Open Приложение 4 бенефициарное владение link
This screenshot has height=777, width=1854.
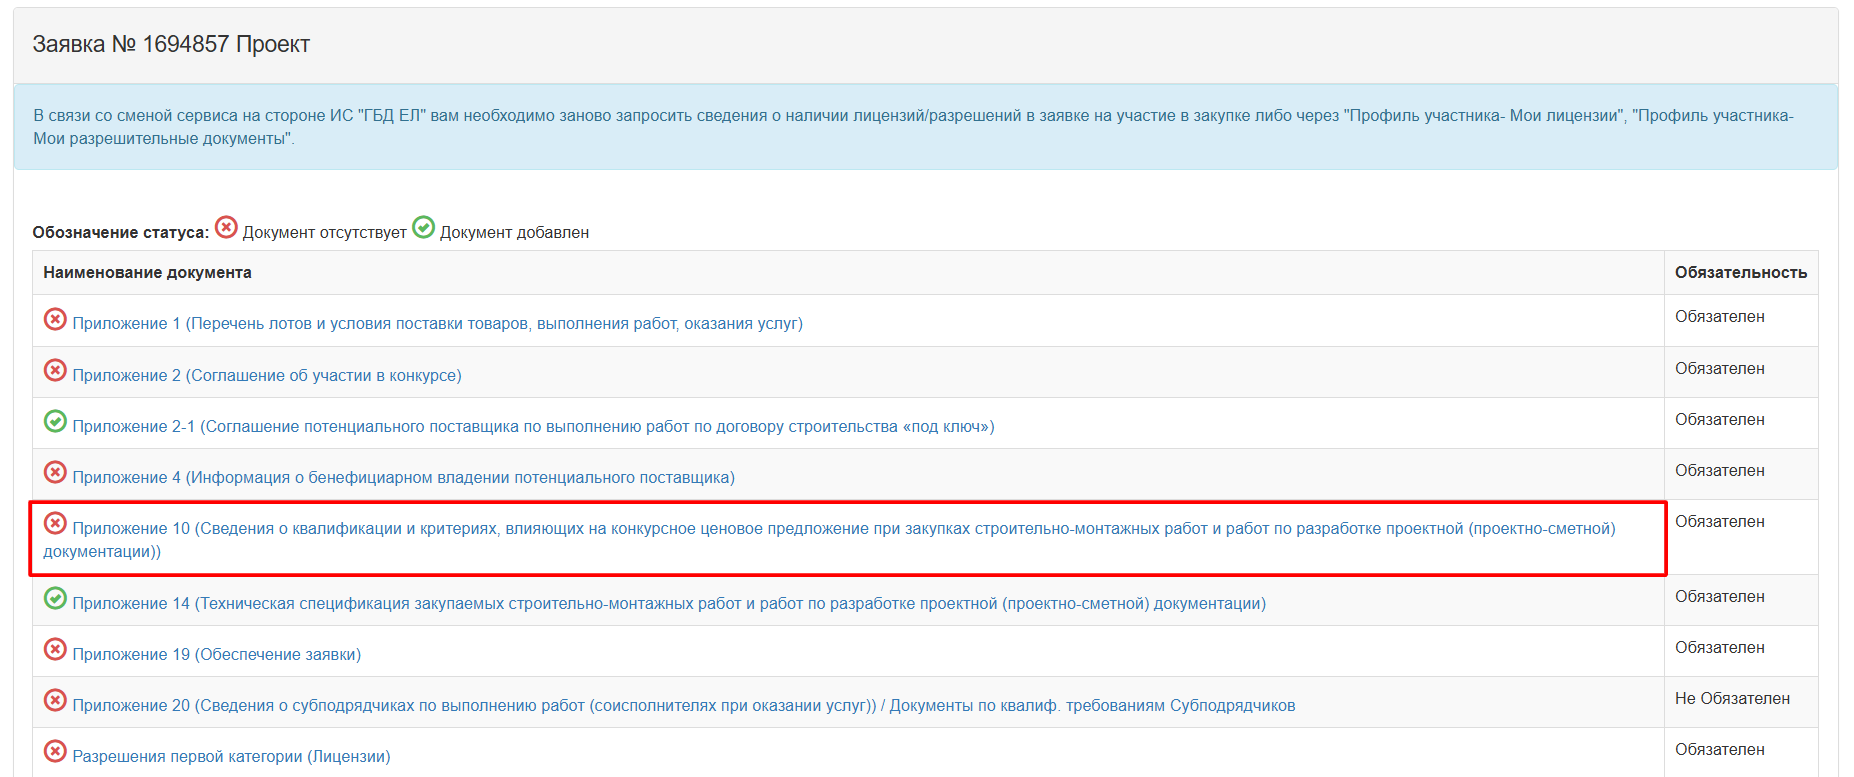click(403, 478)
